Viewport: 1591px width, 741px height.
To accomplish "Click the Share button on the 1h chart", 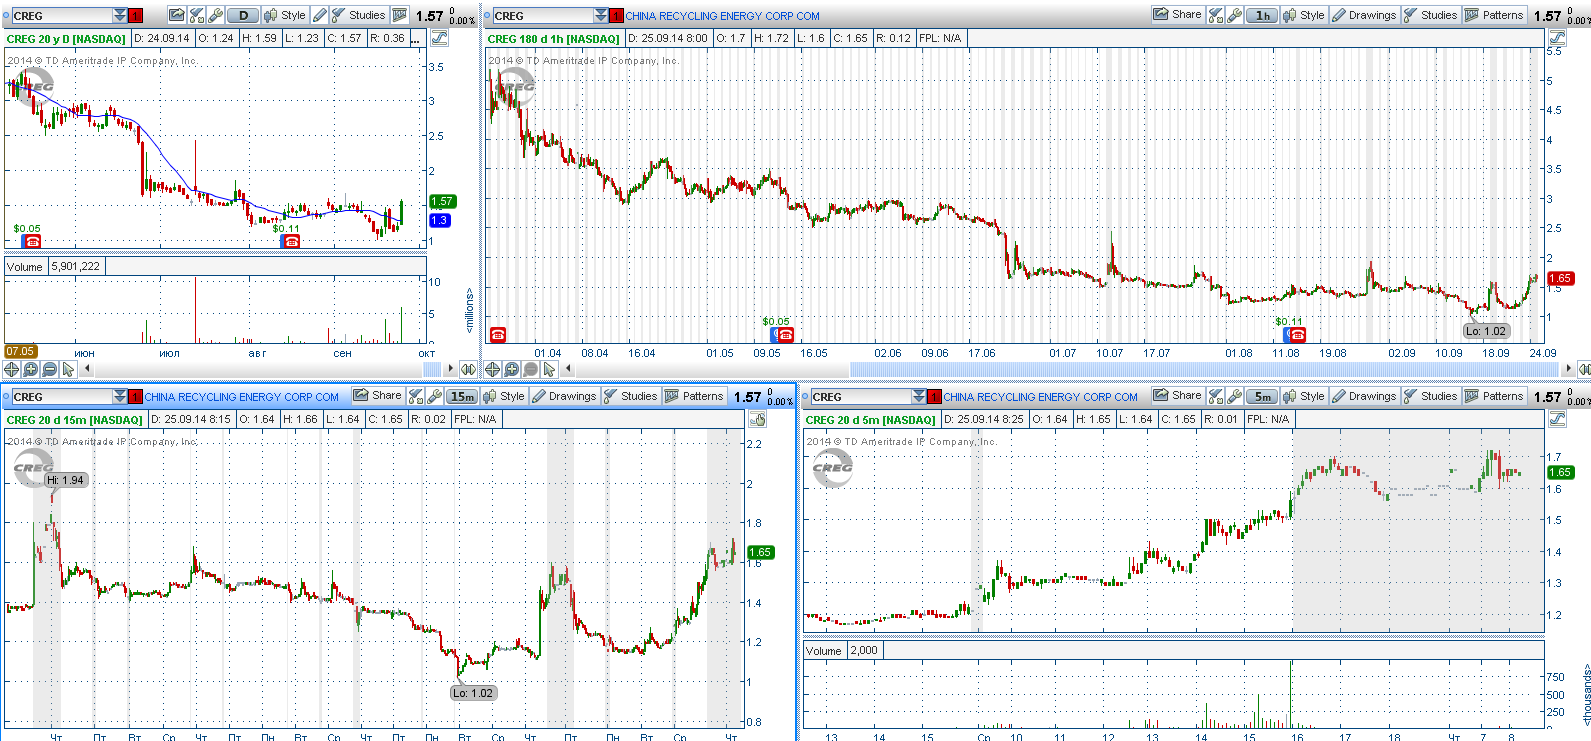I will 1177,15.
